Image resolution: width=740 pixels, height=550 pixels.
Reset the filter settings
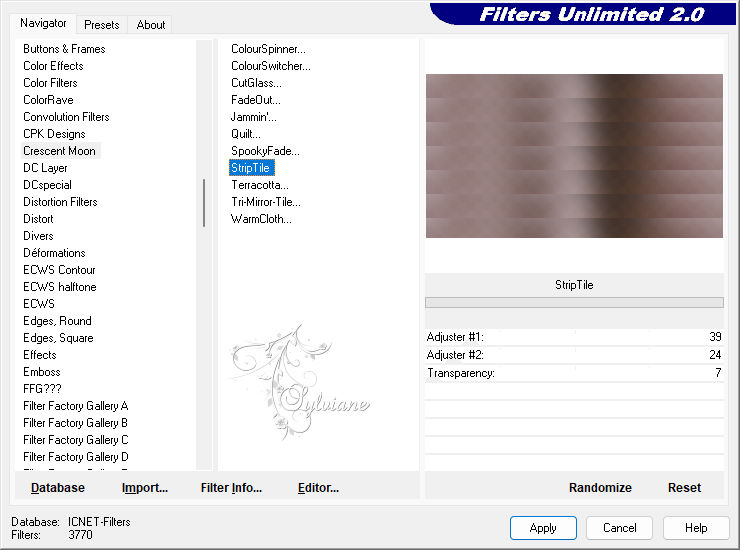684,488
